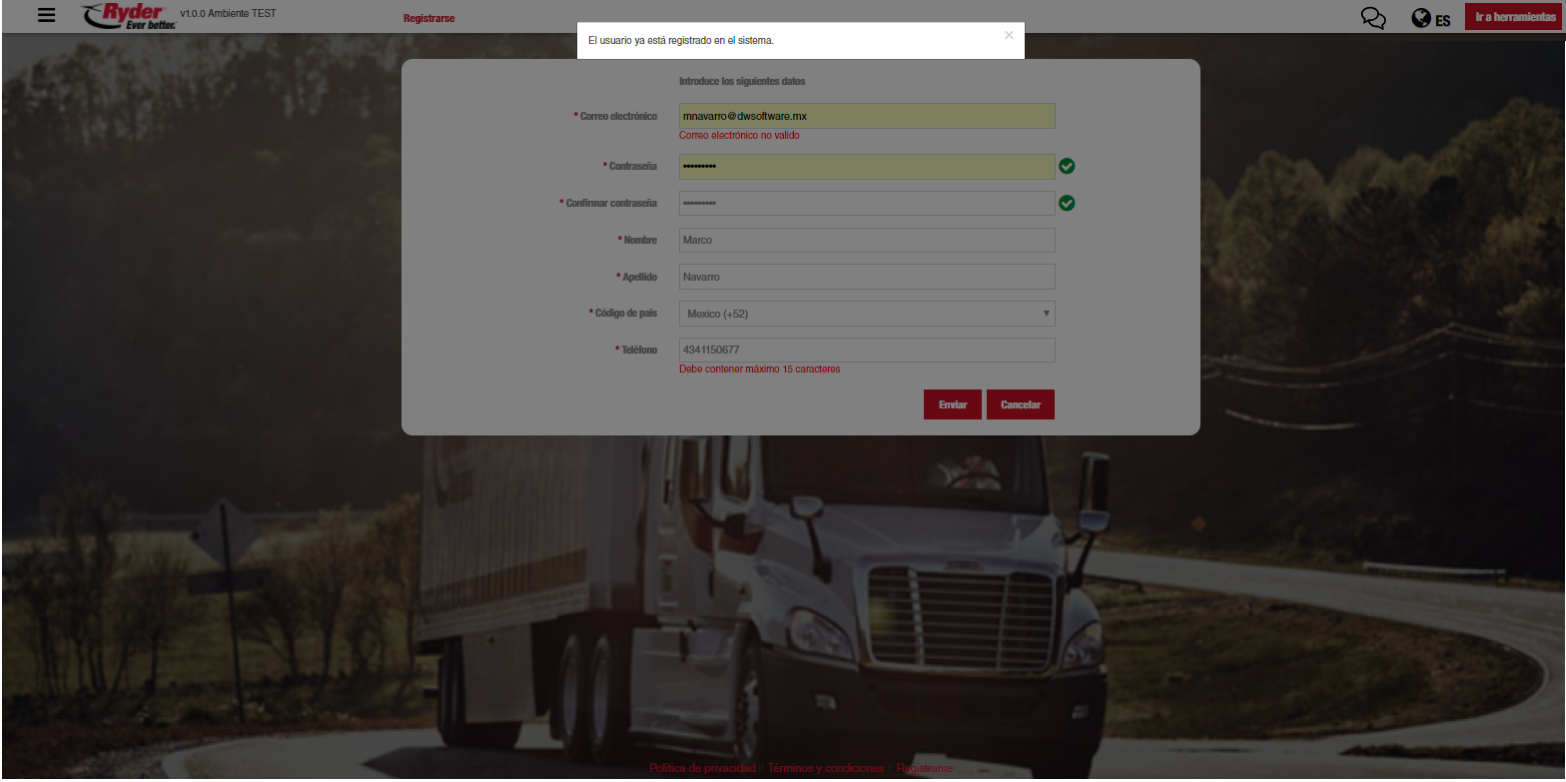Click green checkmark beside Confirmar contraseña field

coord(1067,203)
